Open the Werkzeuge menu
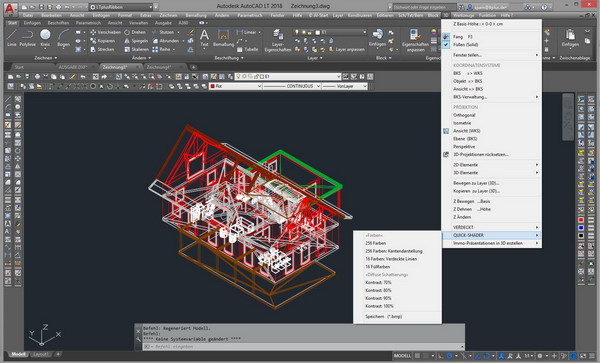 pos(463,15)
